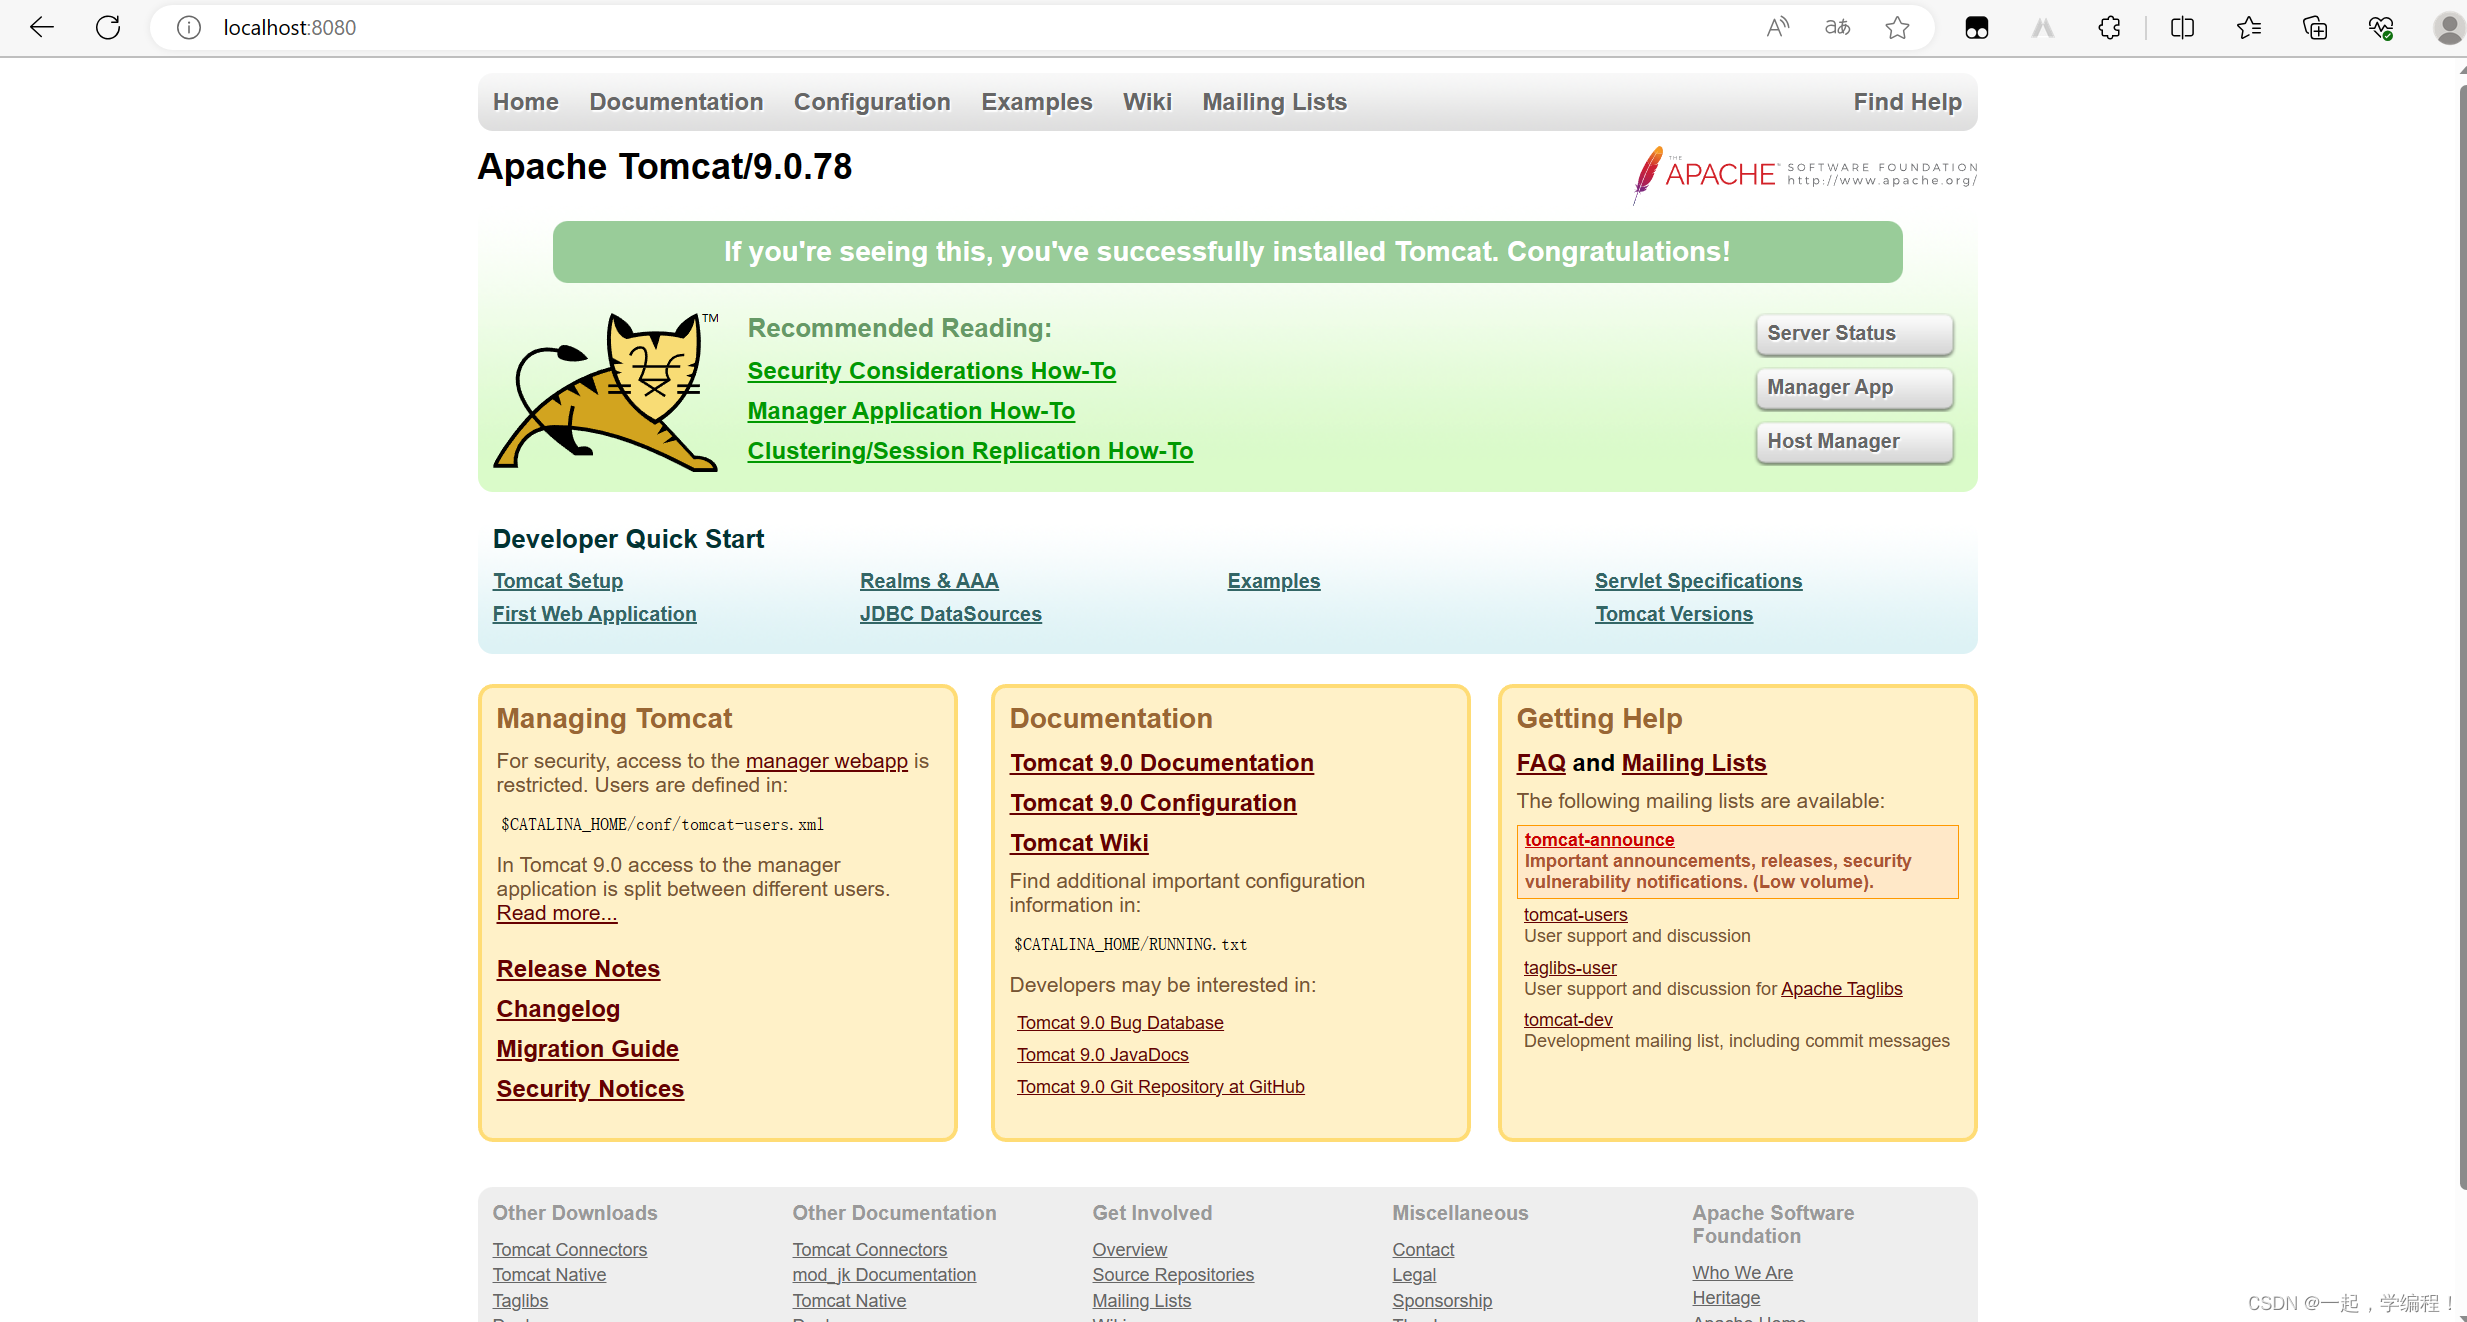Image resolution: width=2467 pixels, height=1322 pixels.
Task: Open Tomcat 9.0 Git Repository at GitHub
Action: pos(1160,1087)
